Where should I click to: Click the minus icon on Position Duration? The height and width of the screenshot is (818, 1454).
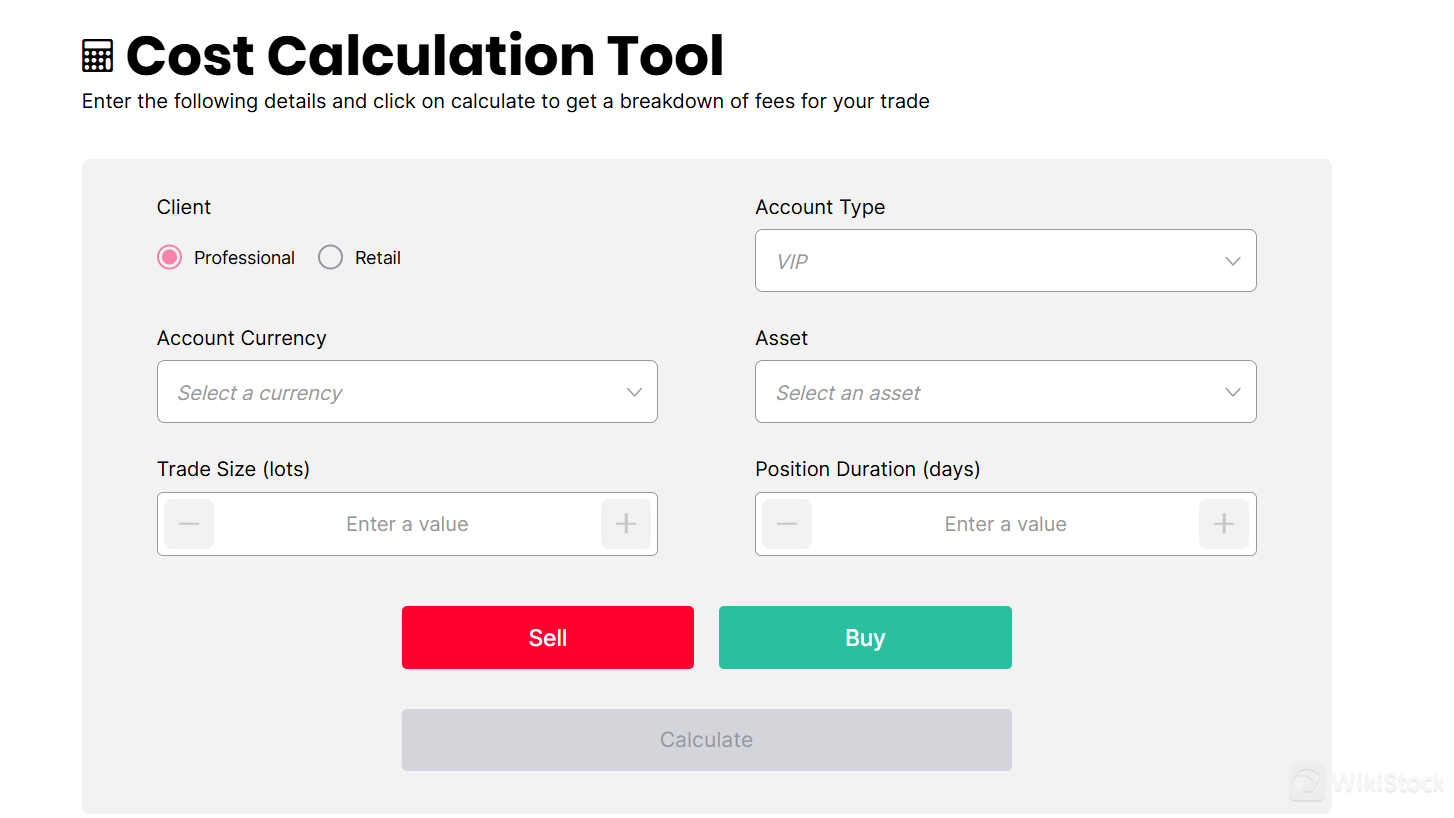pyautogui.click(x=787, y=523)
